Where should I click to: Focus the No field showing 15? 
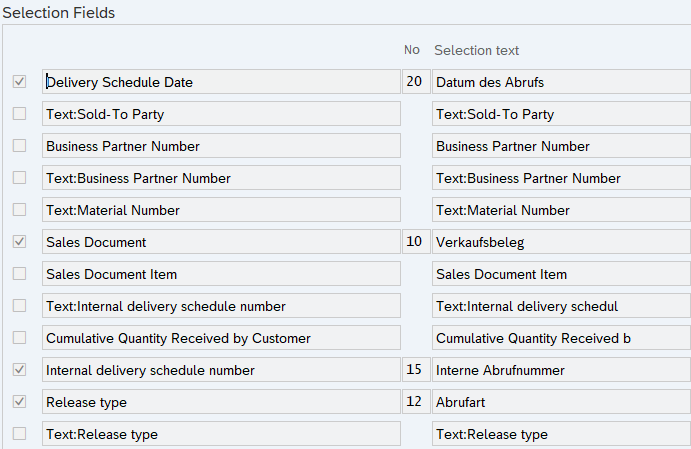coord(414,370)
